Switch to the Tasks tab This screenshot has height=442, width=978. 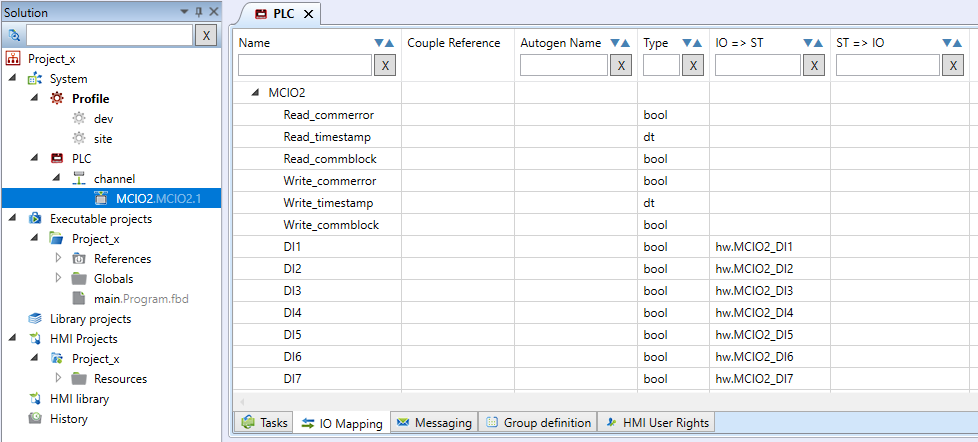(265, 422)
